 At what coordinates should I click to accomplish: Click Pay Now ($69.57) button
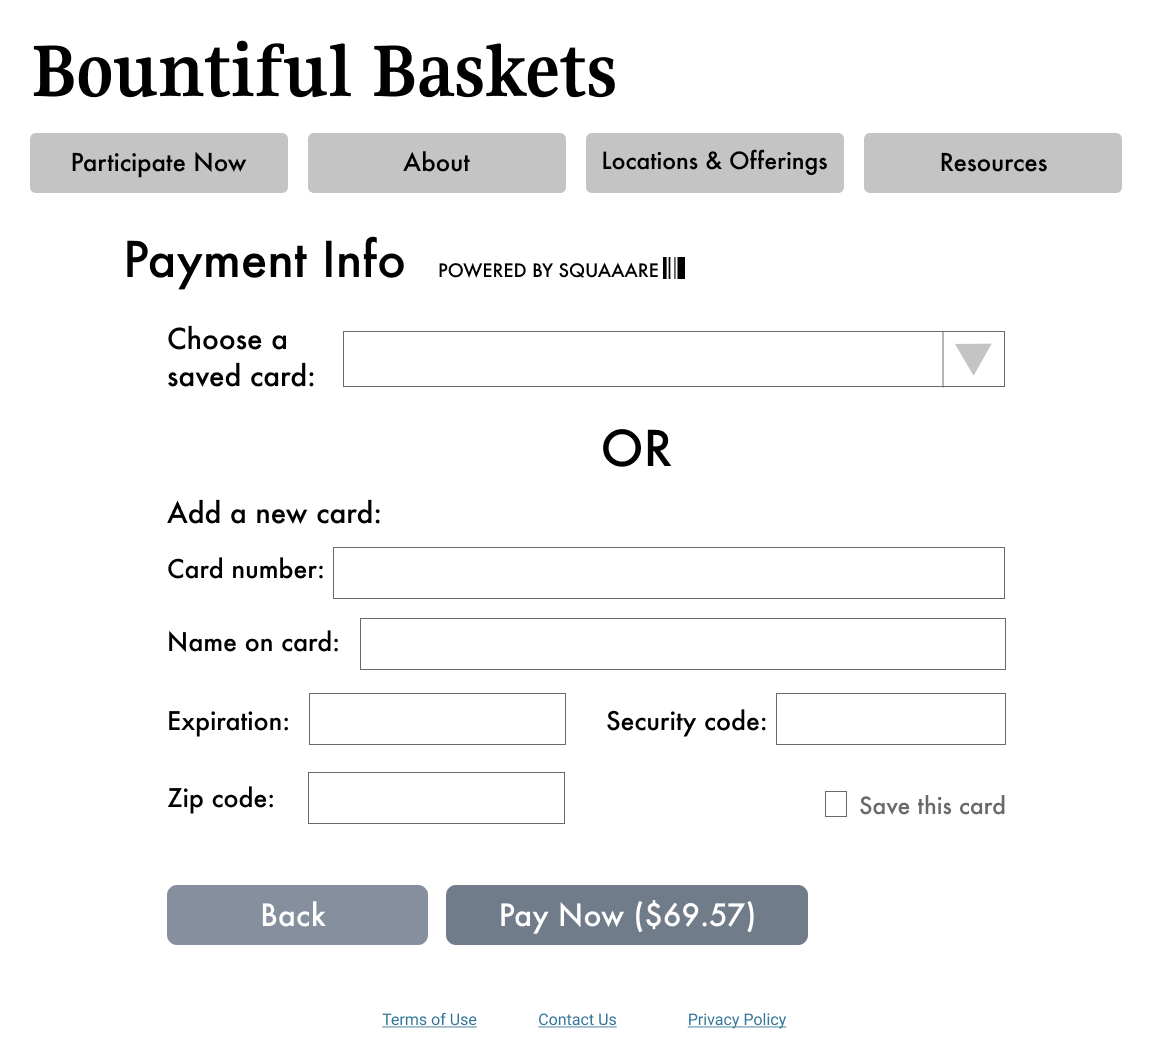(x=627, y=915)
